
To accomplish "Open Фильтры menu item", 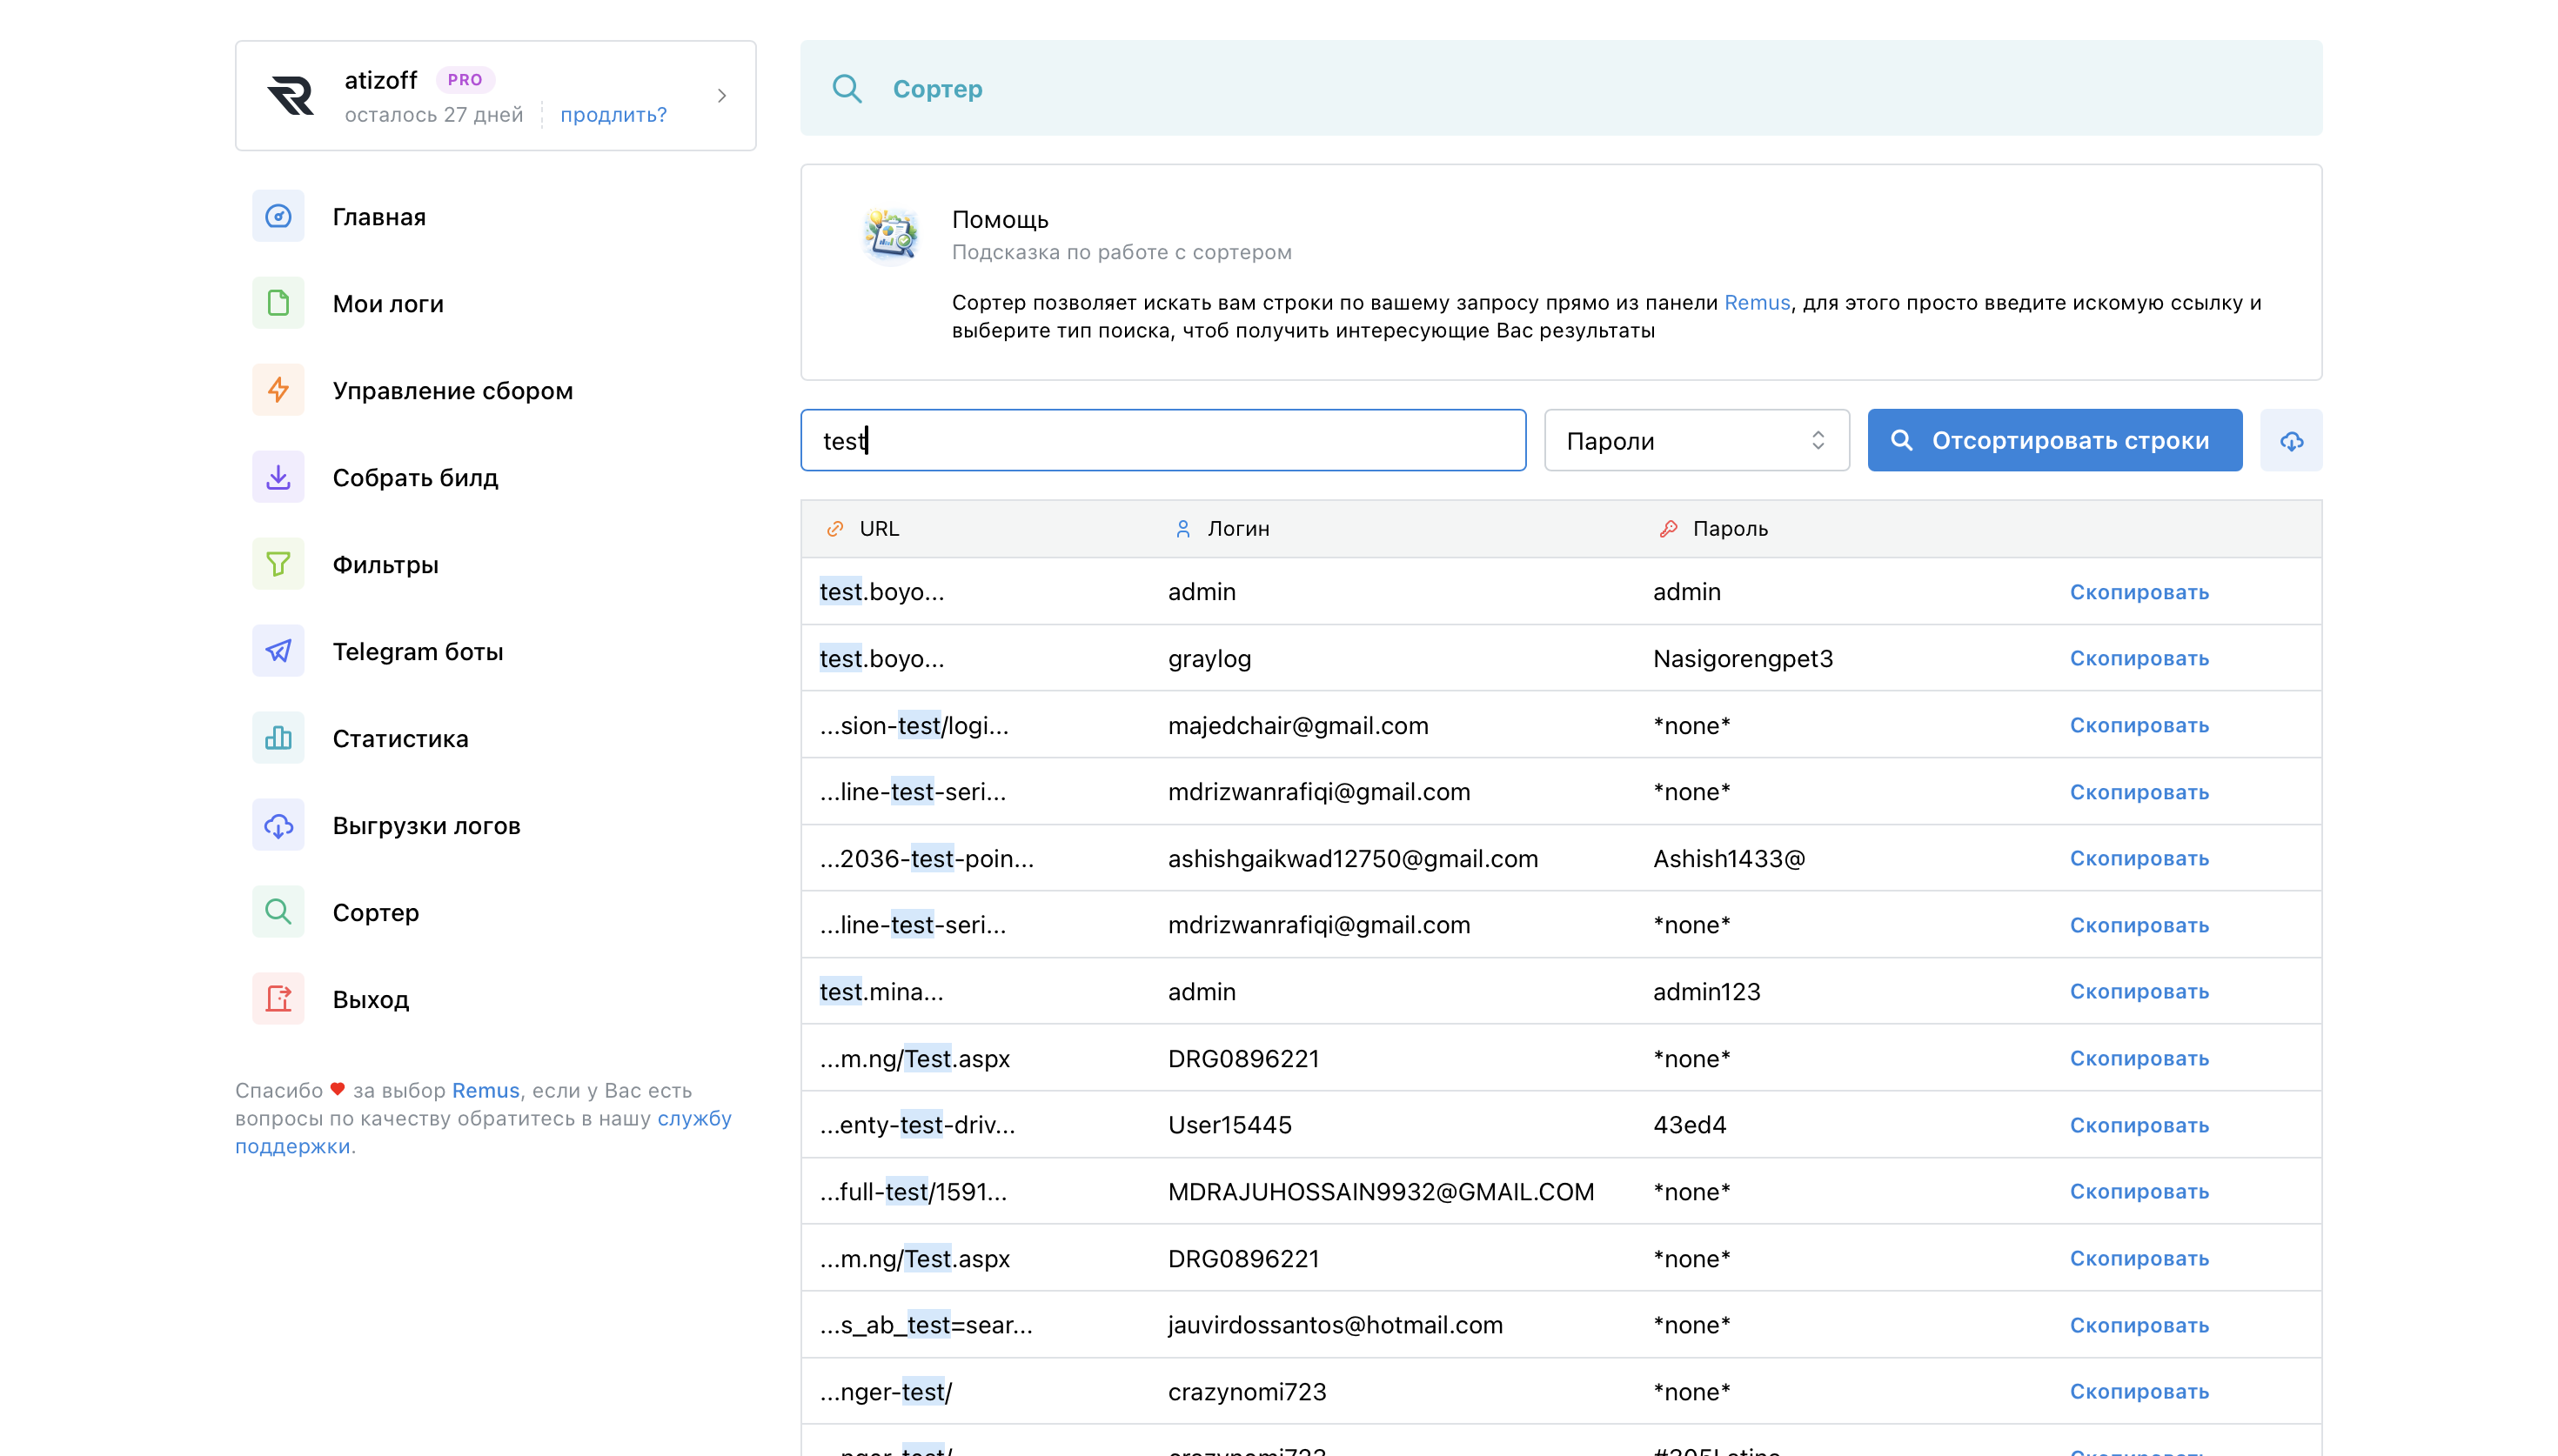I will click(385, 565).
